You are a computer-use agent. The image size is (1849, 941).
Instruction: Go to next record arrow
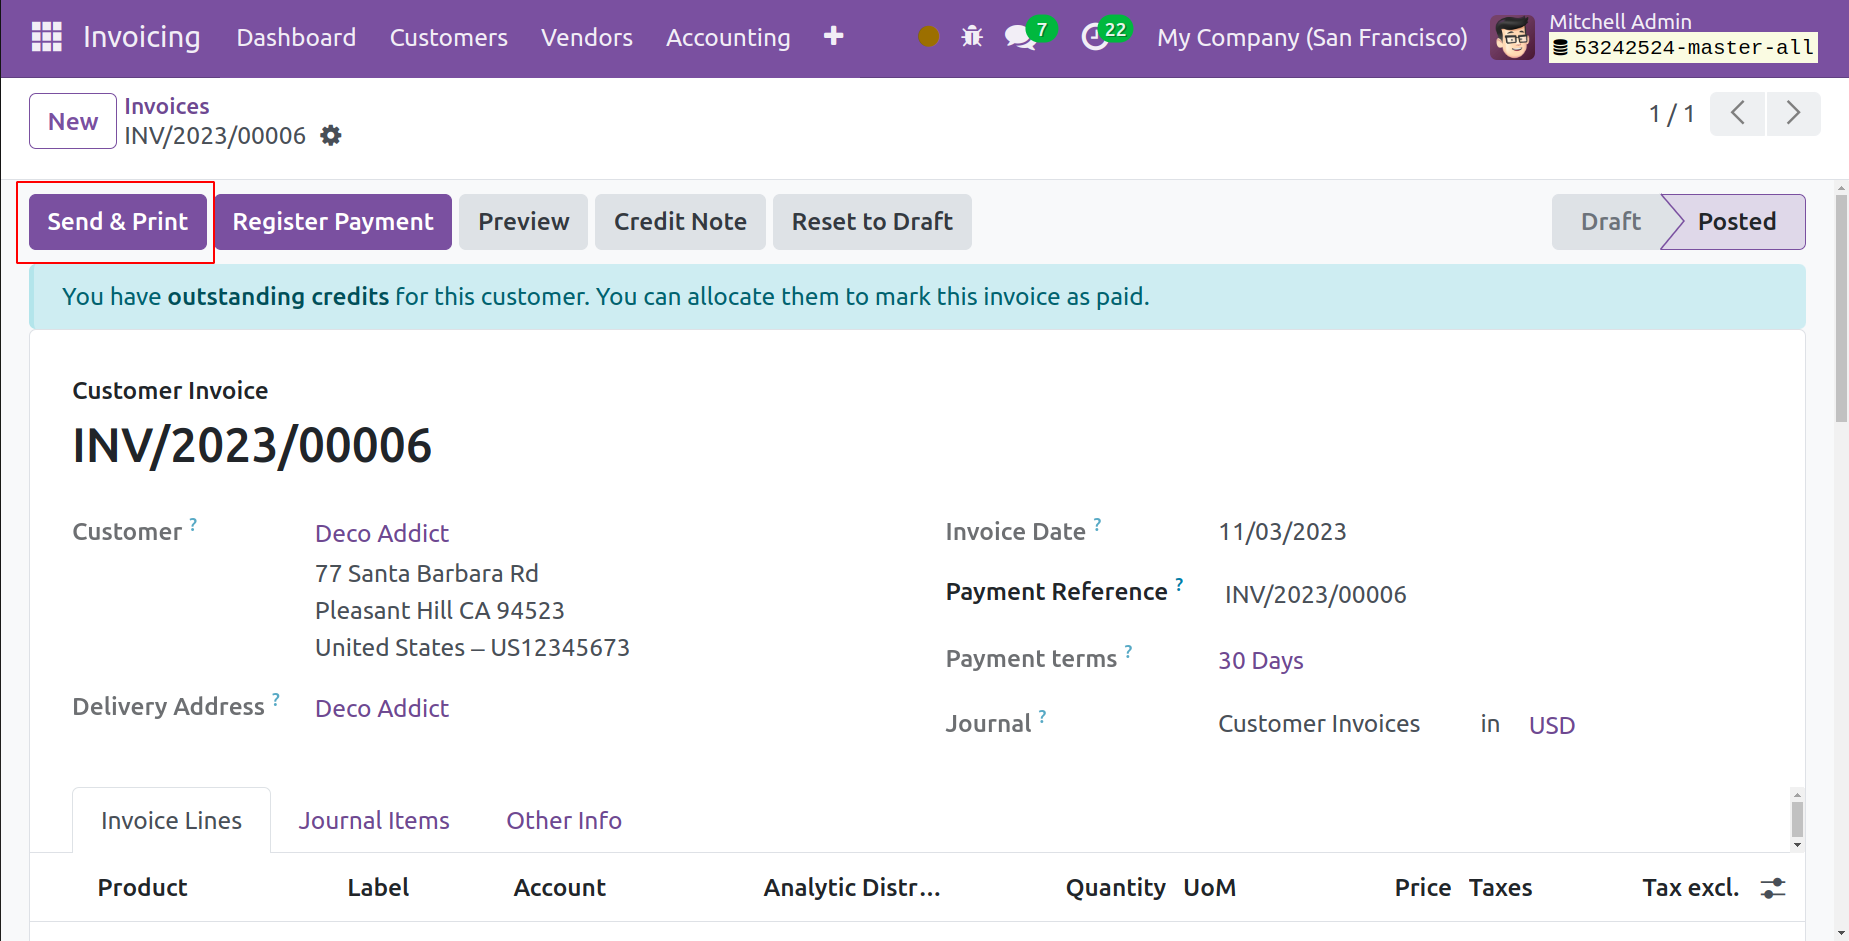[x=1793, y=113]
